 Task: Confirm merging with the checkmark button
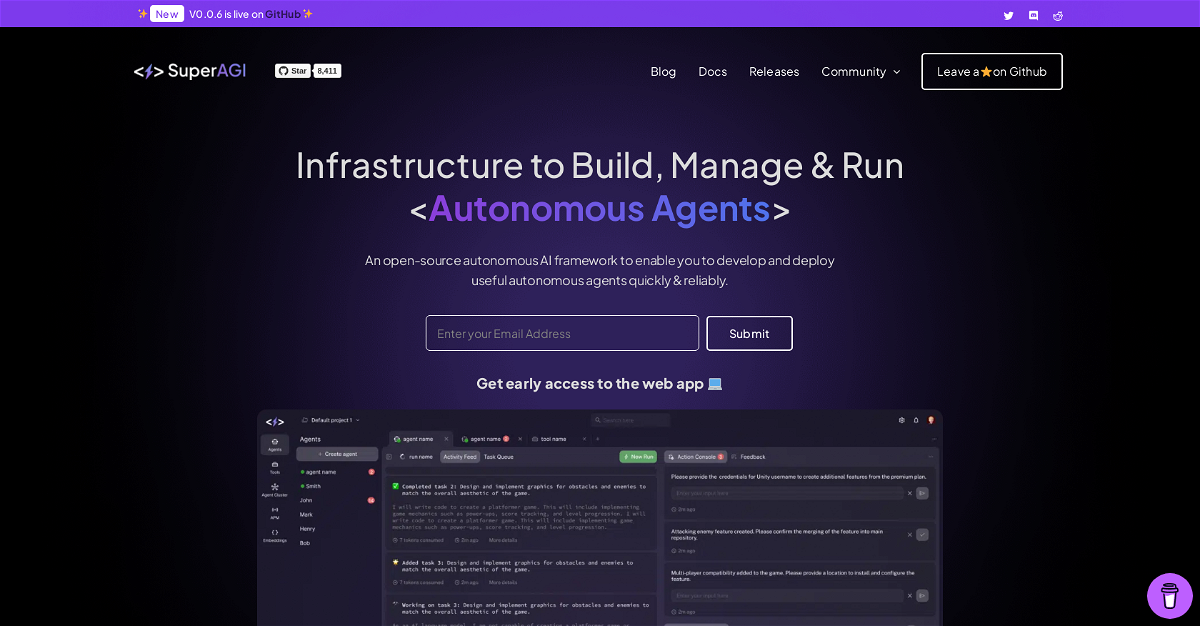(922, 535)
